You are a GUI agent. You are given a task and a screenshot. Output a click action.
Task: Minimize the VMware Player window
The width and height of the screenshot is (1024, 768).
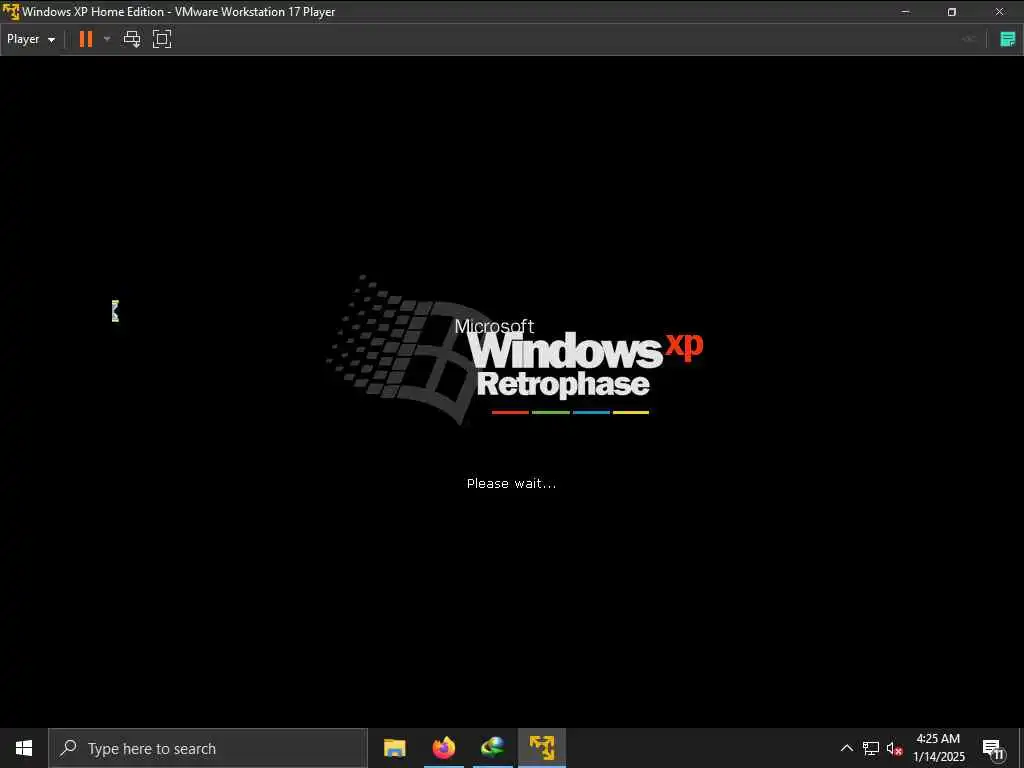(906, 12)
